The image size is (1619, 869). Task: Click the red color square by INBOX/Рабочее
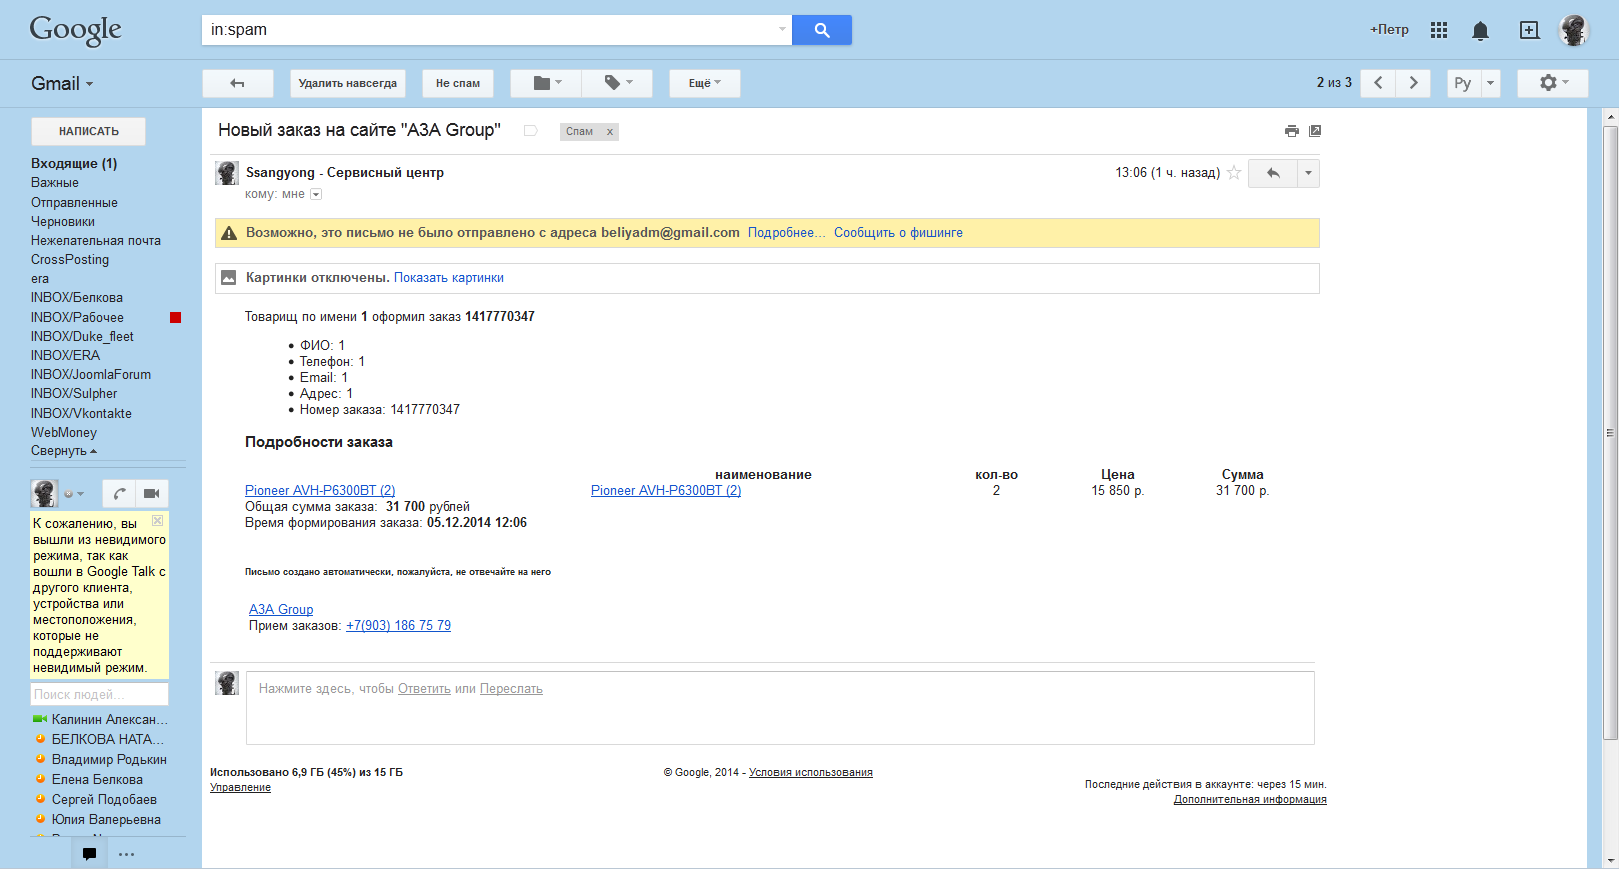click(x=176, y=318)
